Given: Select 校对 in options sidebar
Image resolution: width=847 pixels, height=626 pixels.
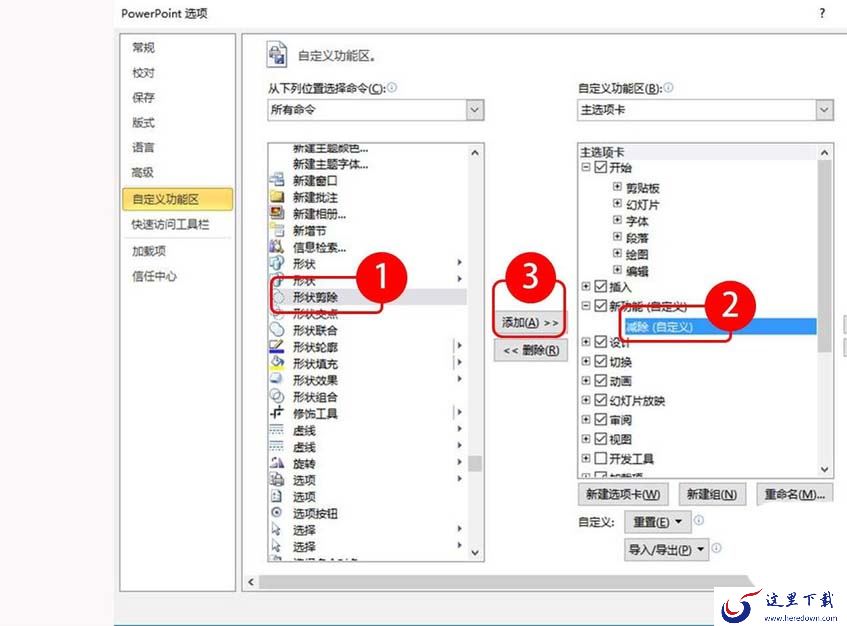Looking at the screenshot, I should coord(144,72).
